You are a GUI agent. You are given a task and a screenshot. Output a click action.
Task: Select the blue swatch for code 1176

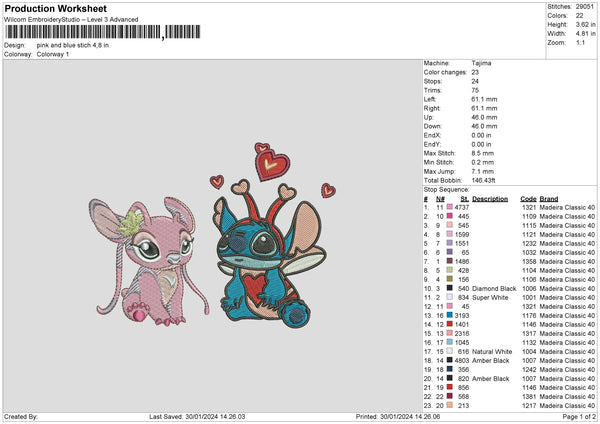tap(450, 315)
